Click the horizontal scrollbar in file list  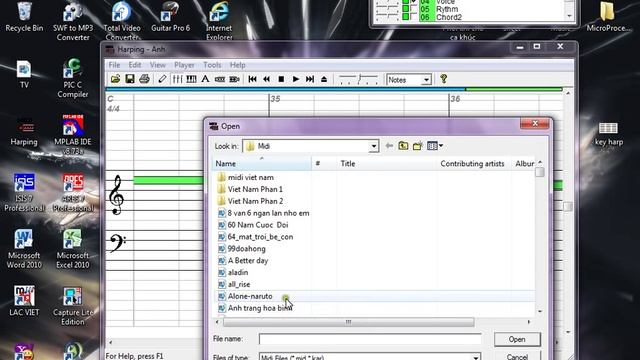tap(348, 322)
